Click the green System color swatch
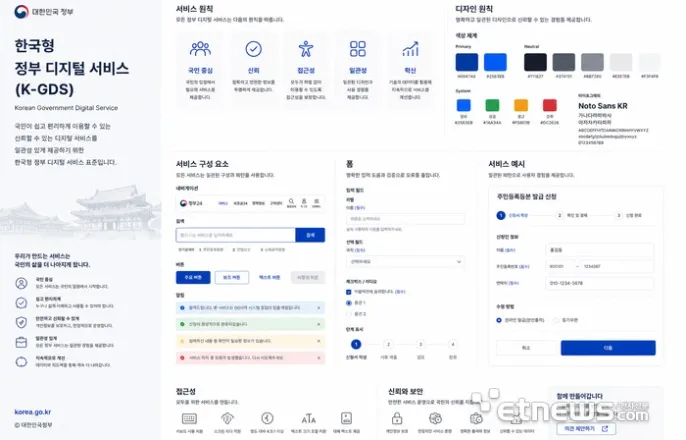 [492, 105]
